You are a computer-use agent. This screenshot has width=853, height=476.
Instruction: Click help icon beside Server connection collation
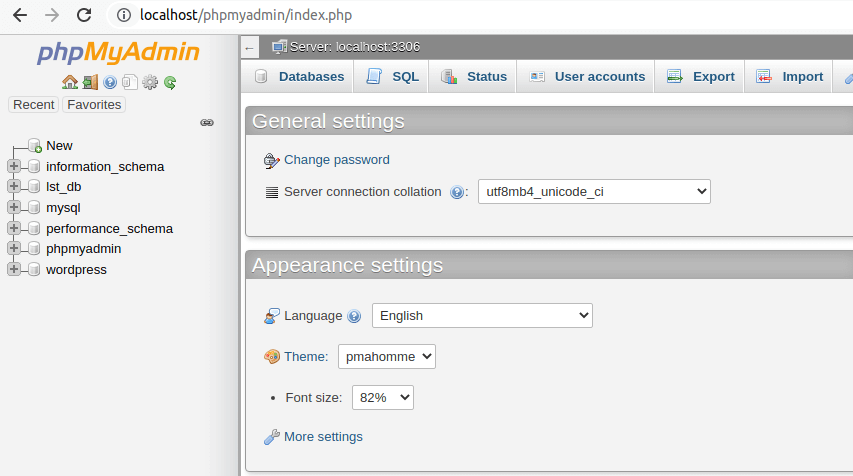[x=456, y=192]
